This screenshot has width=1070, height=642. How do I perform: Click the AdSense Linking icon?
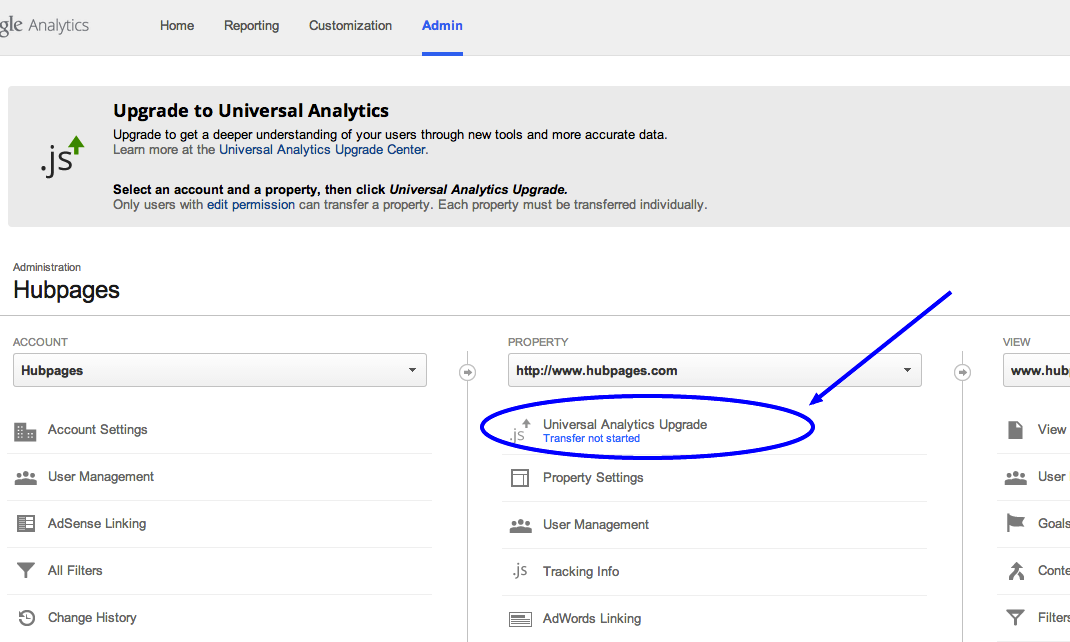point(25,524)
